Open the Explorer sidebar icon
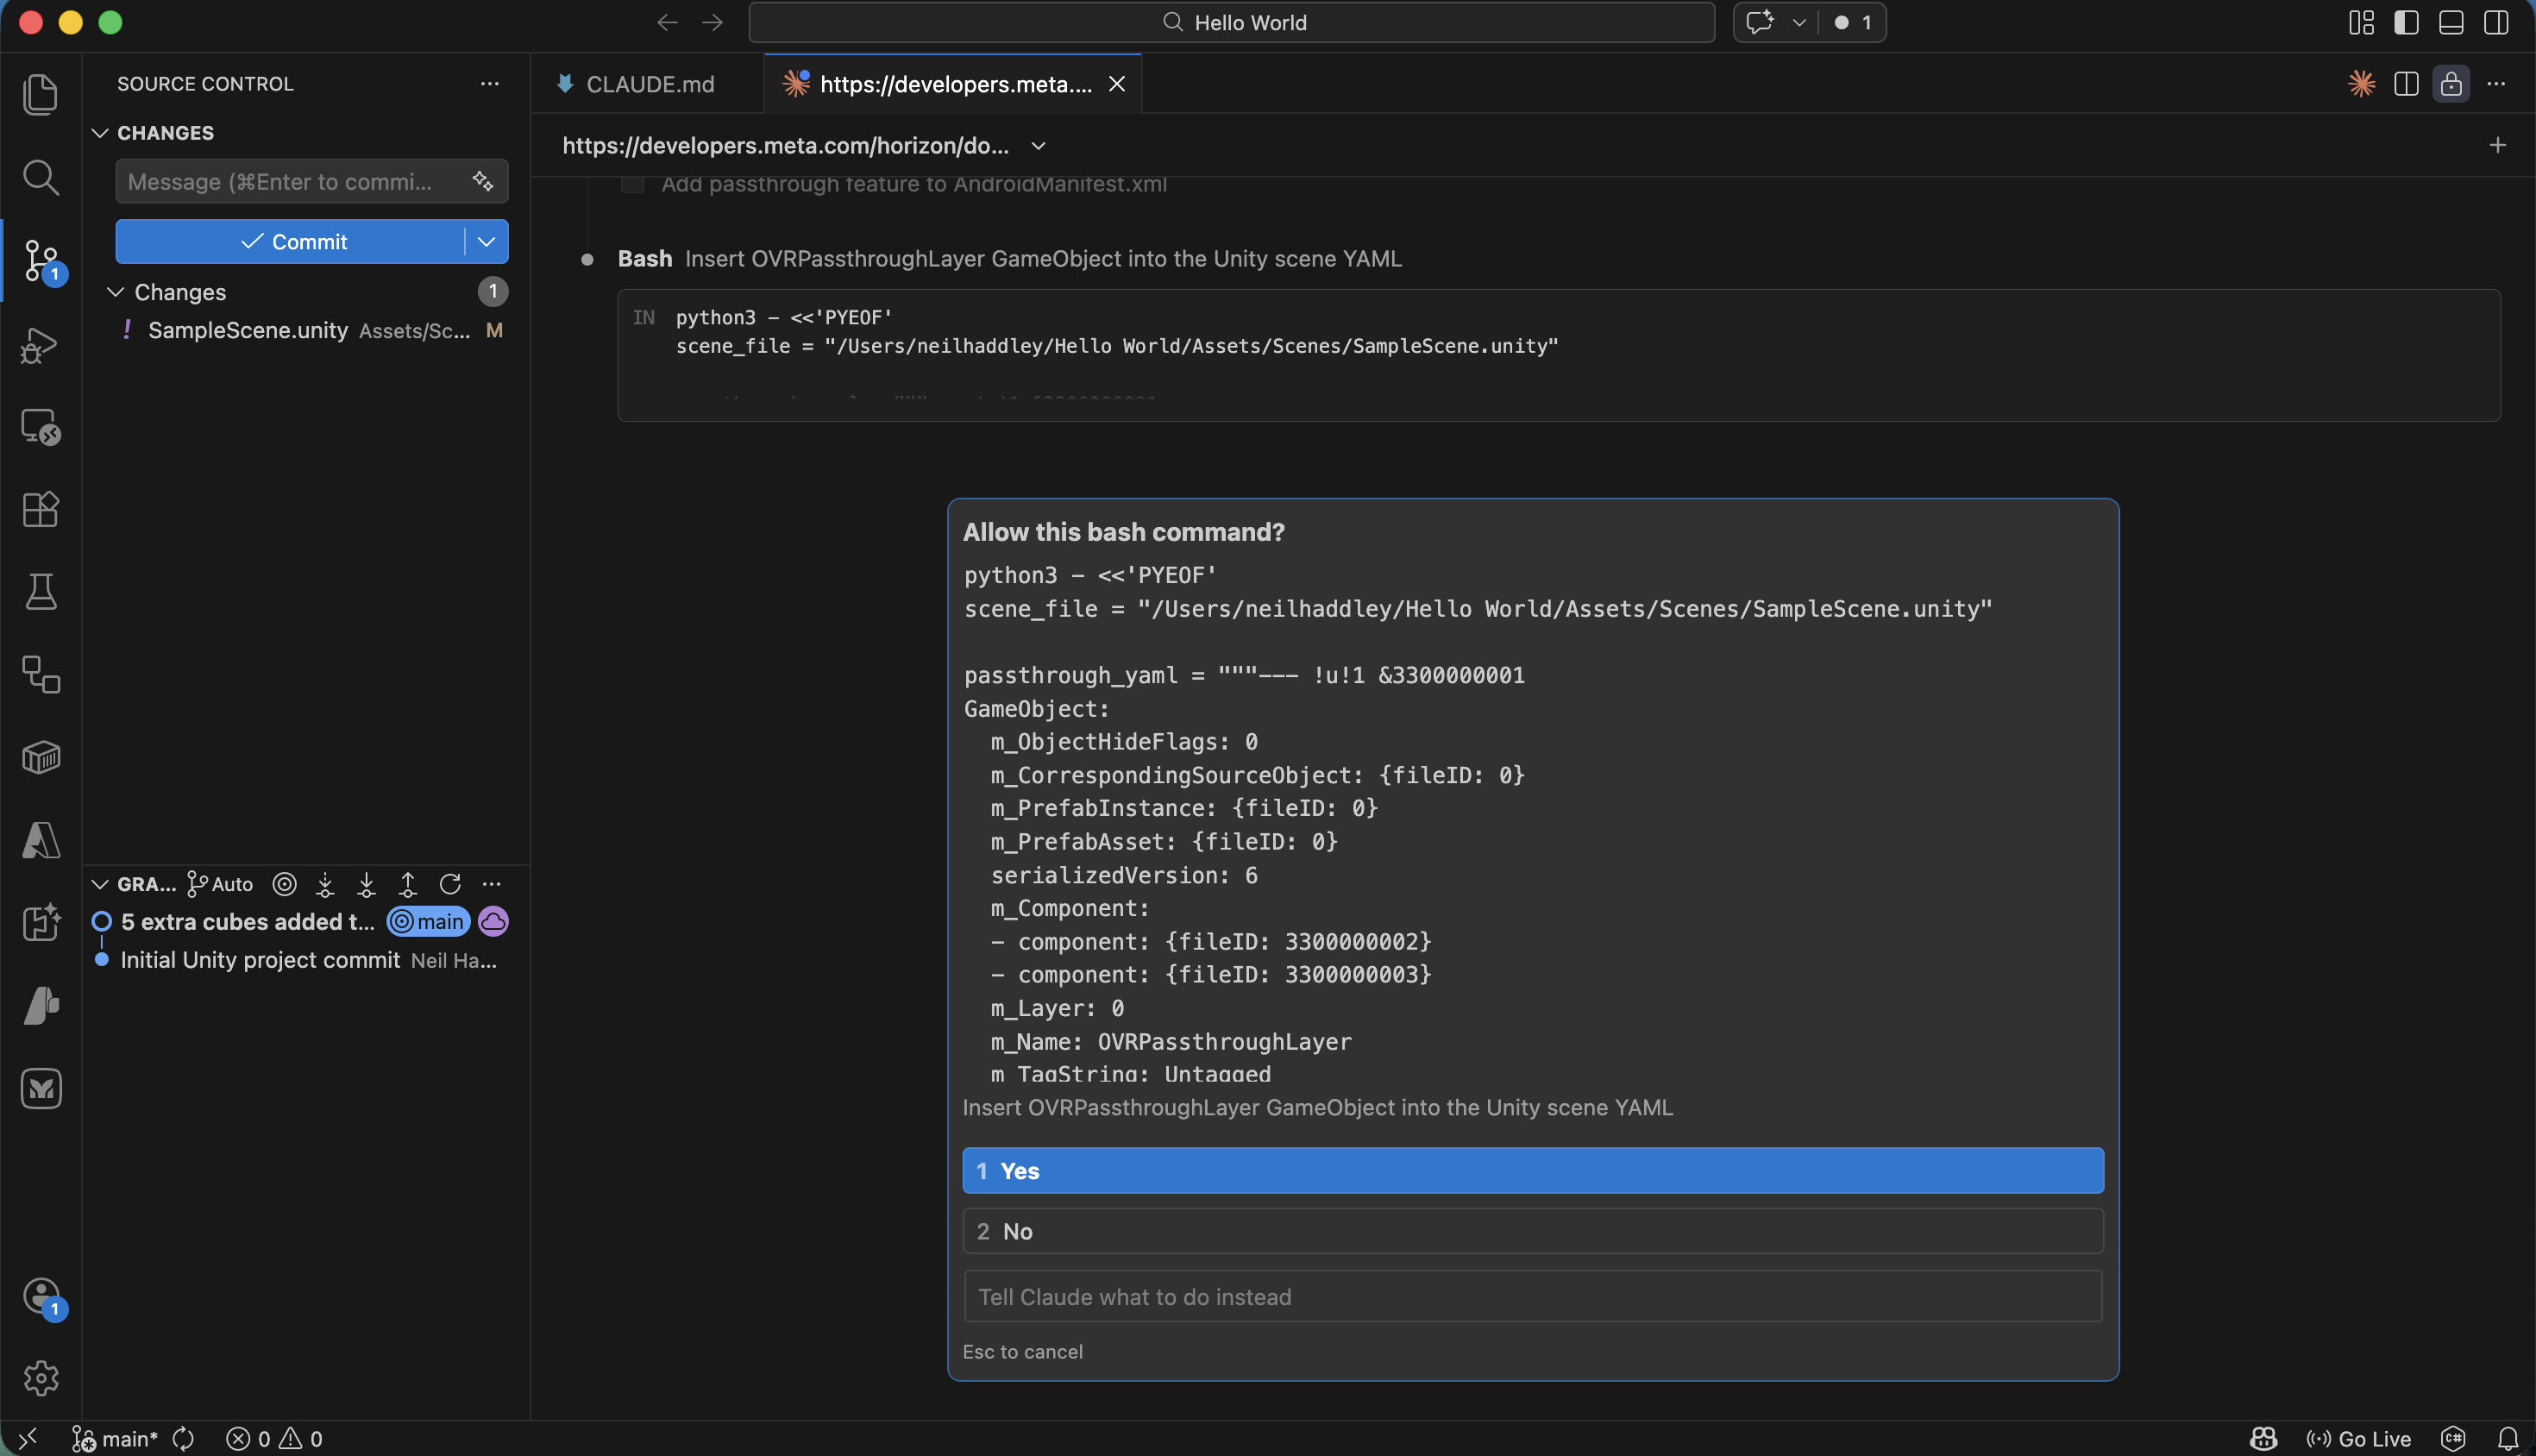Image resolution: width=2536 pixels, height=1456 pixels. (41, 93)
